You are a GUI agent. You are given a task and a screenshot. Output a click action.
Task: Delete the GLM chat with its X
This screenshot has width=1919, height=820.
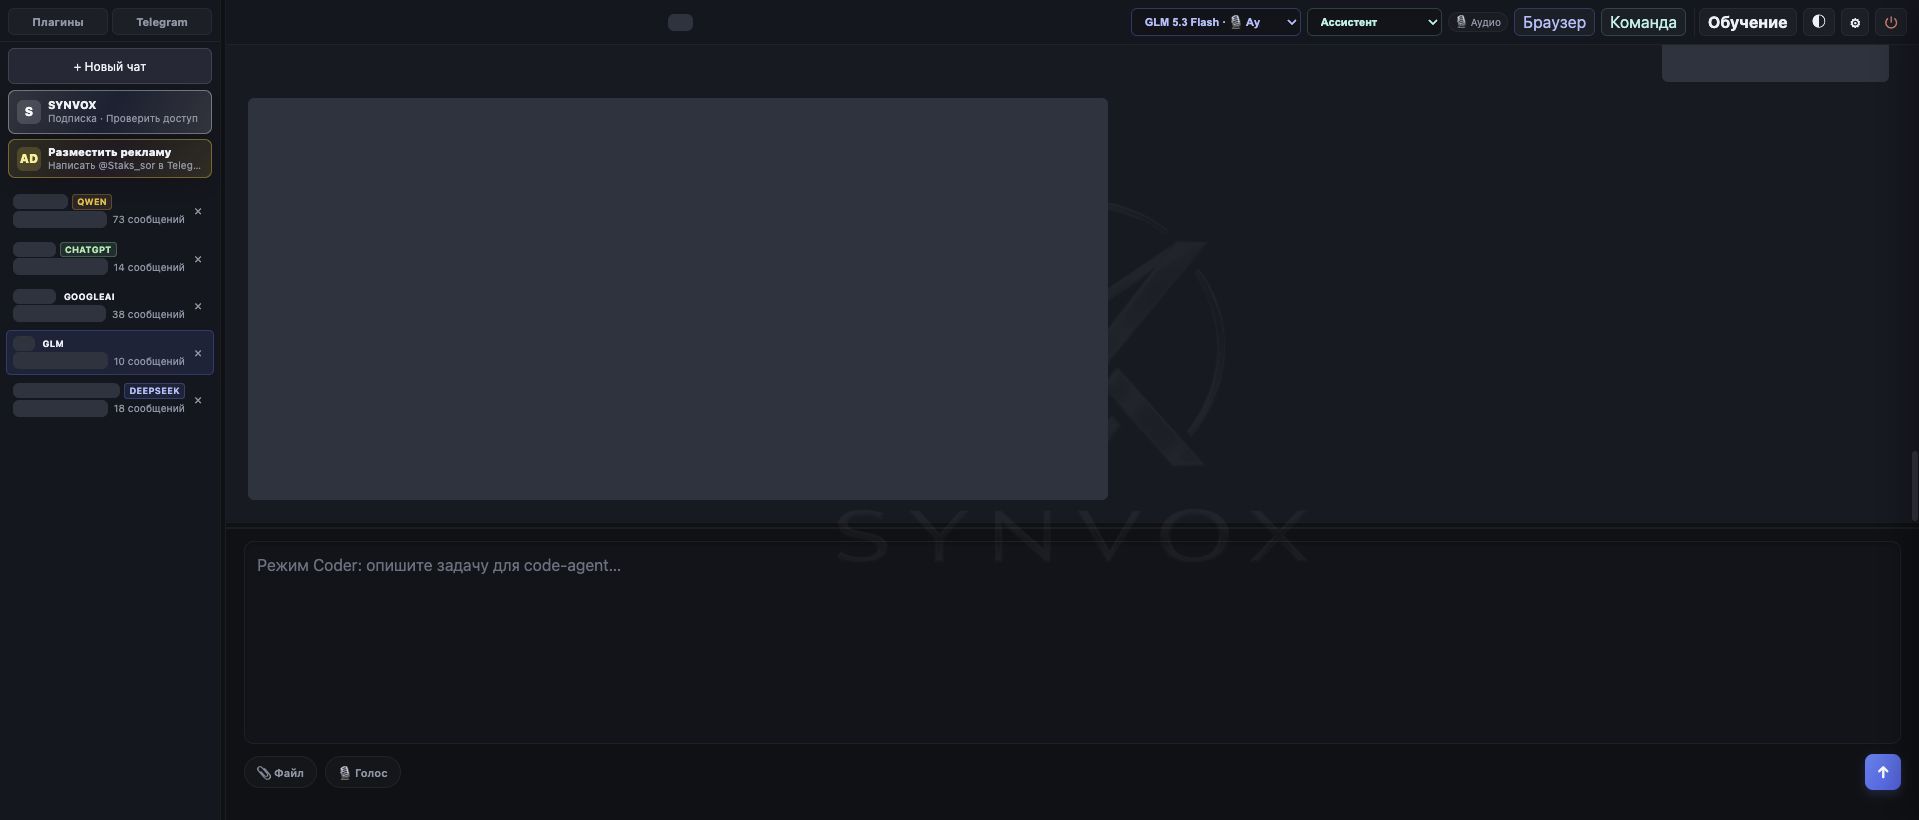pyautogui.click(x=198, y=353)
